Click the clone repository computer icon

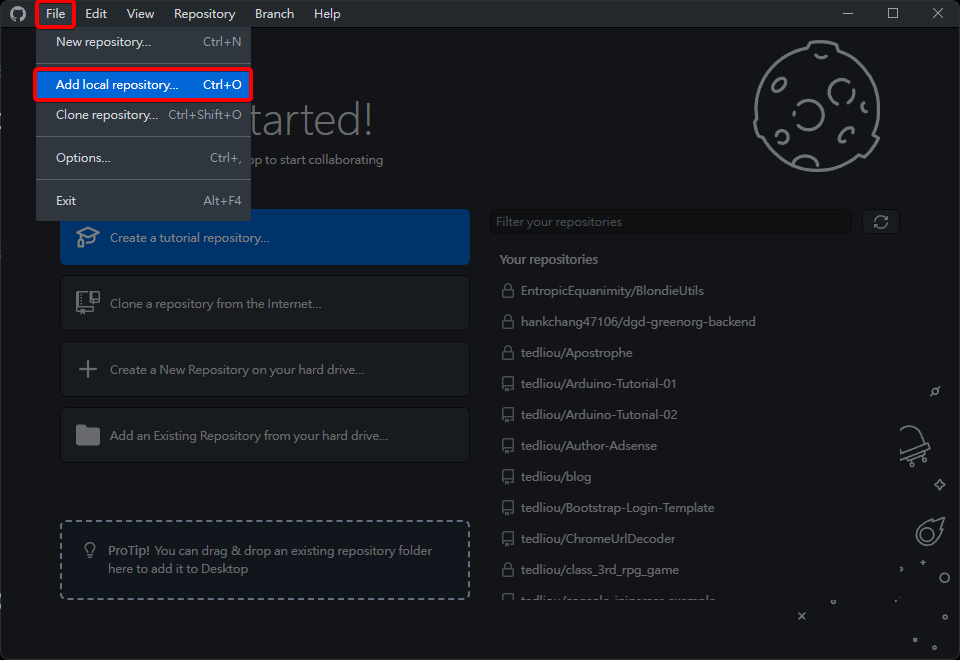click(x=88, y=302)
